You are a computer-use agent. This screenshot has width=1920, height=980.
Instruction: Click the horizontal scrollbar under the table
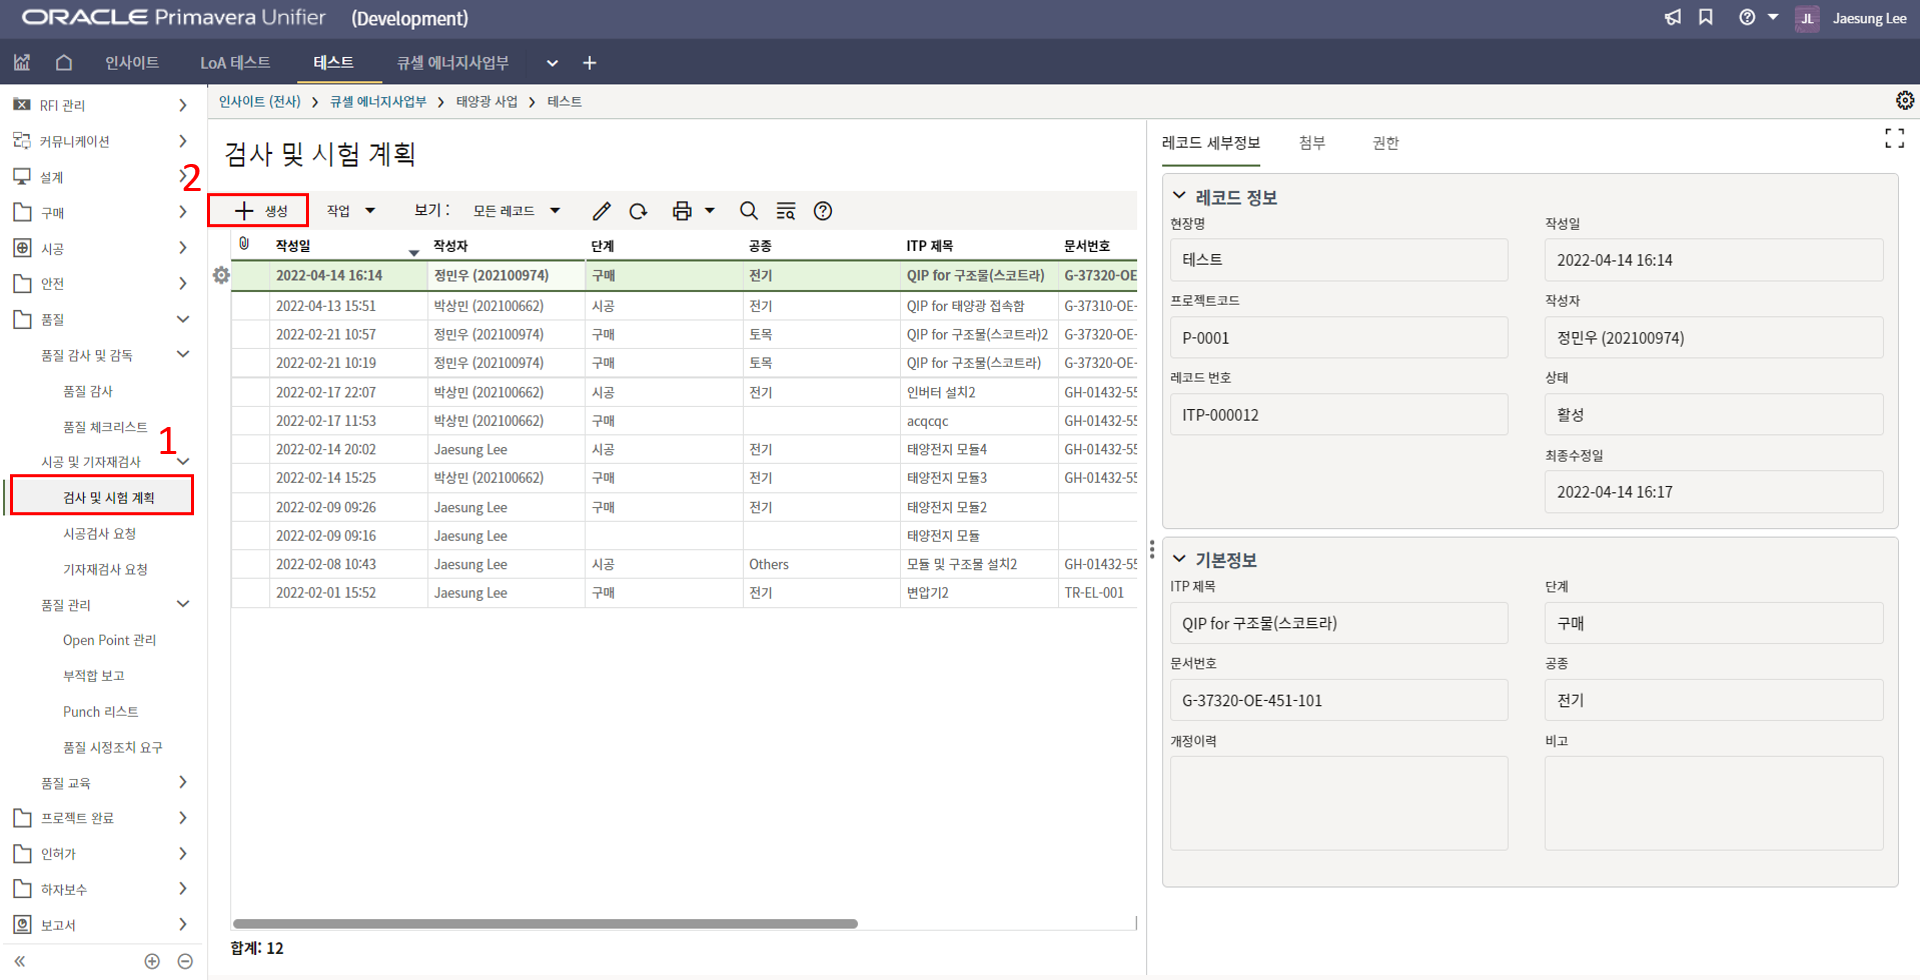[x=545, y=923]
